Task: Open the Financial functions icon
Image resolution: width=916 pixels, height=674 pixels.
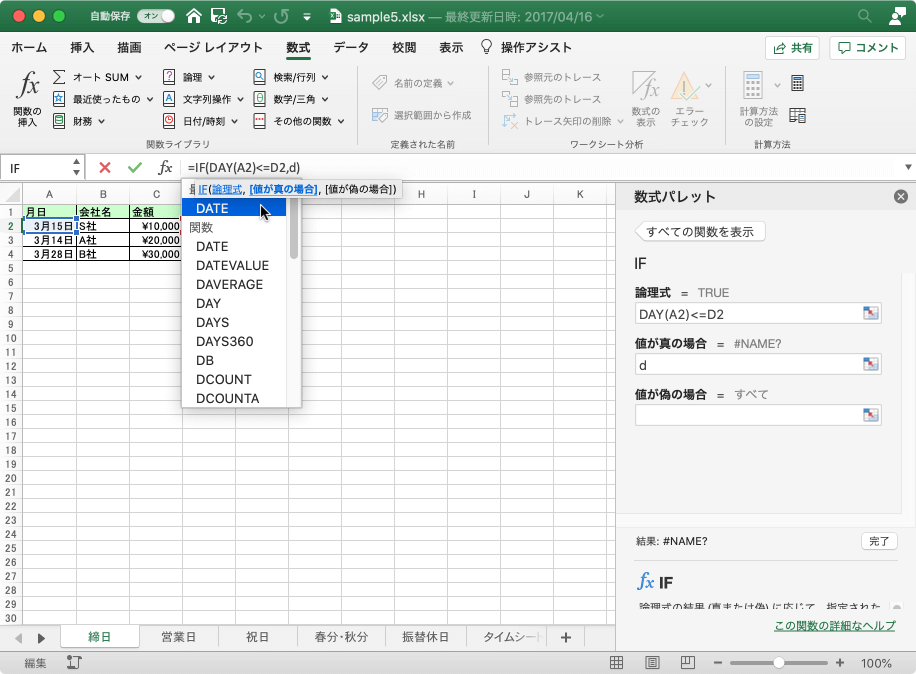Action: (59, 121)
